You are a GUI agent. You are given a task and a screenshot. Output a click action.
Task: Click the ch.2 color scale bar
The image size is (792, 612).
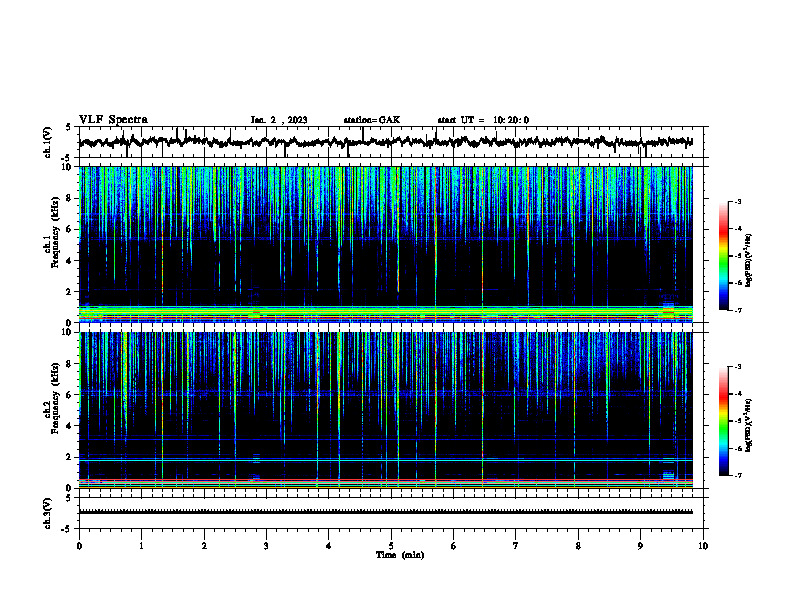pyautogui.click(x=723, y=421)
